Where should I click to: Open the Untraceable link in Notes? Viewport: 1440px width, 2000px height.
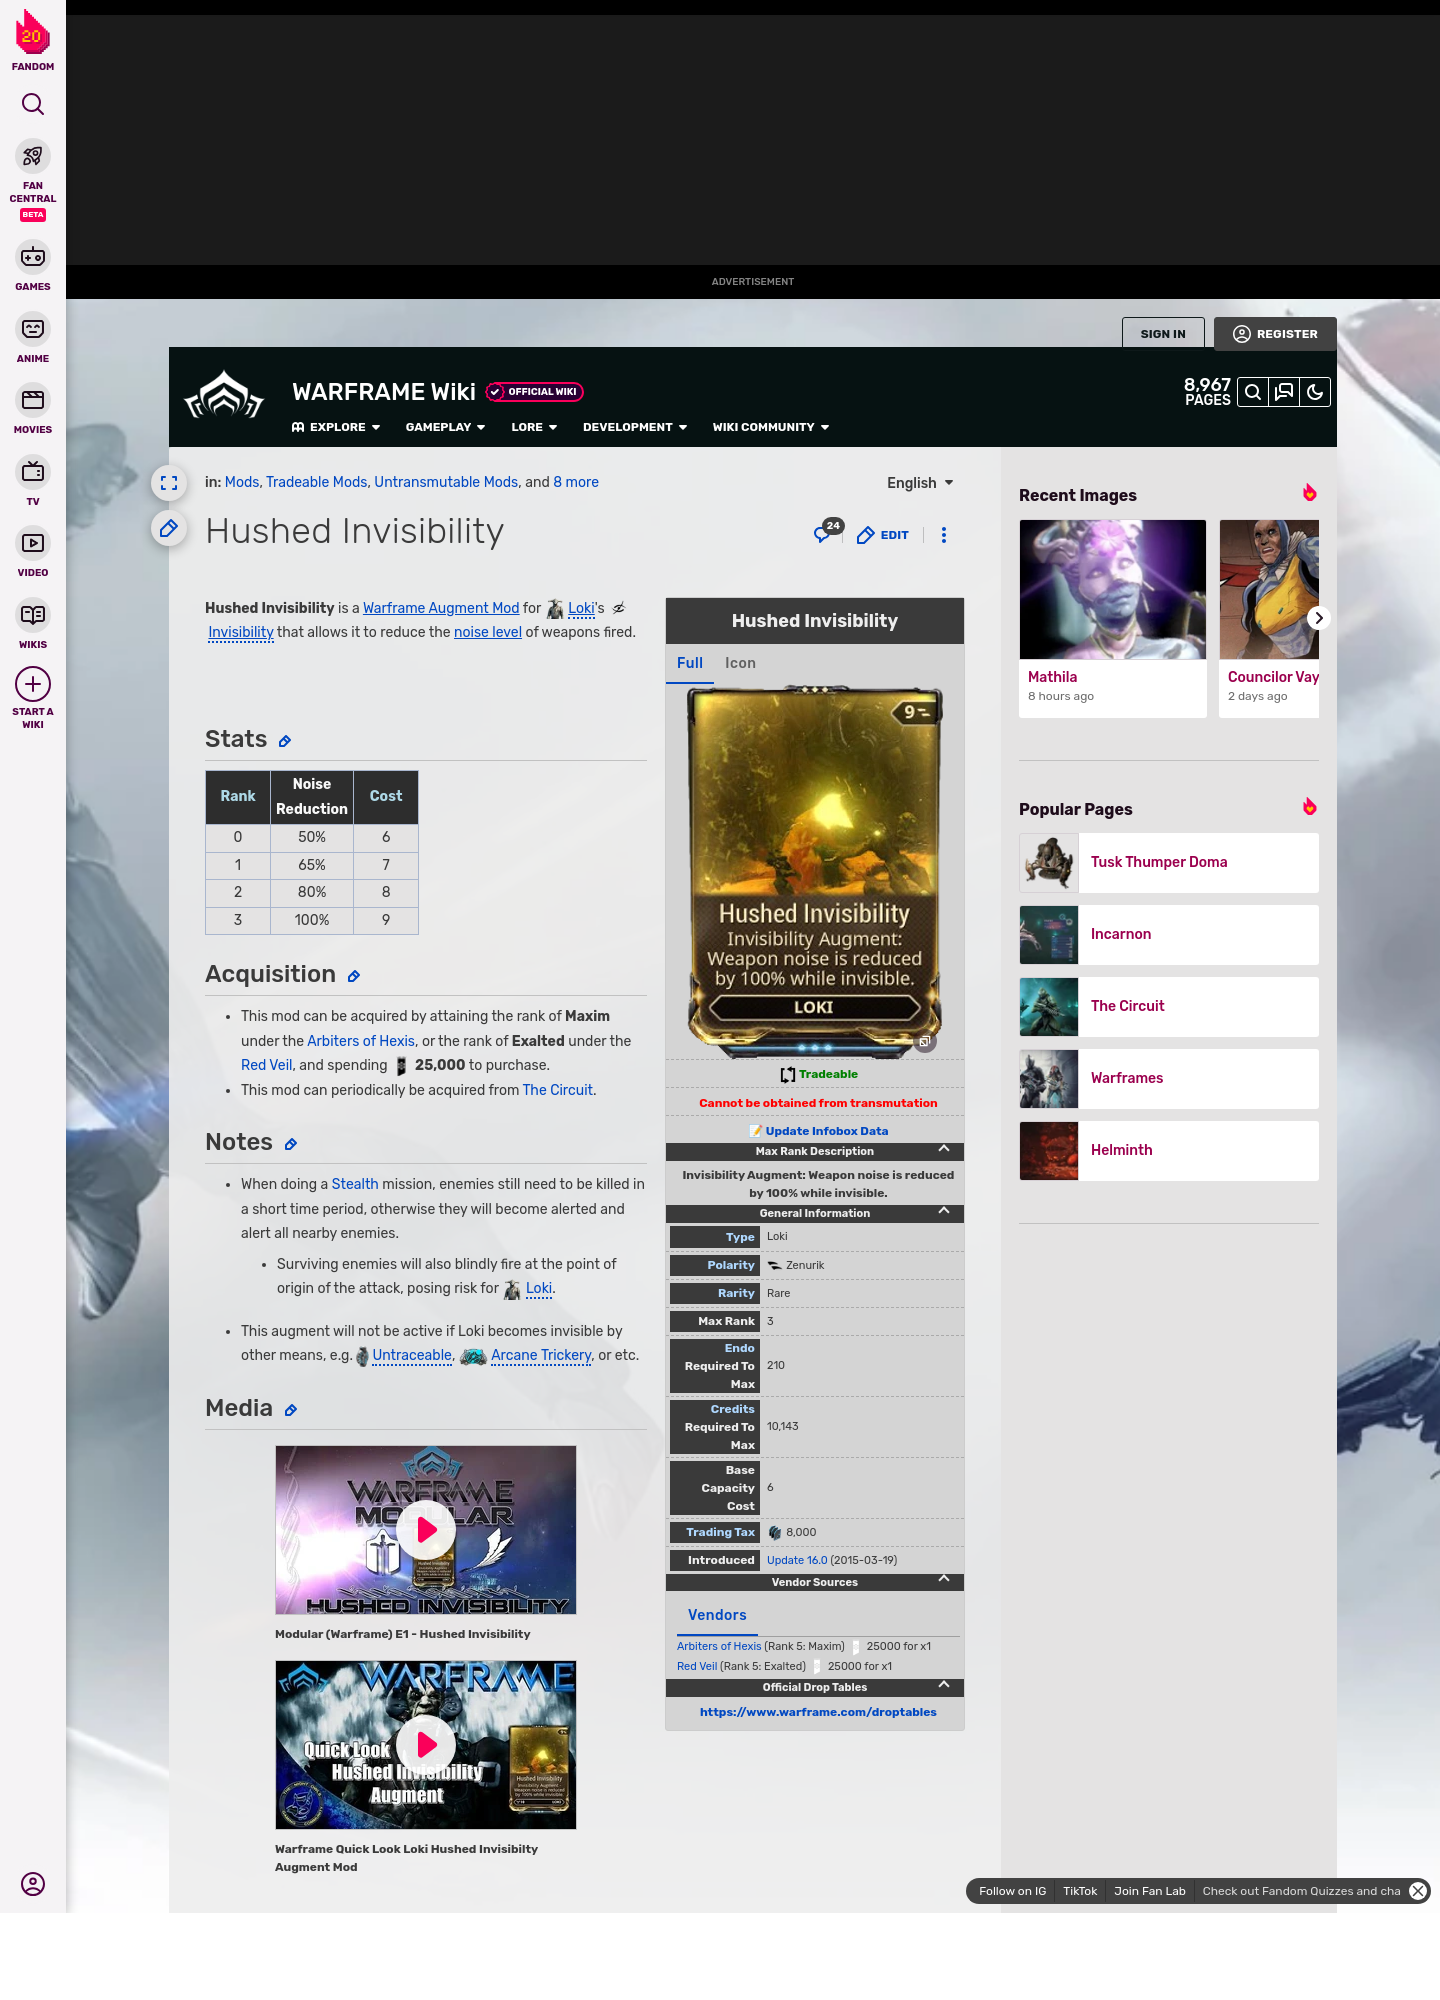click(x=412, y=1355)
